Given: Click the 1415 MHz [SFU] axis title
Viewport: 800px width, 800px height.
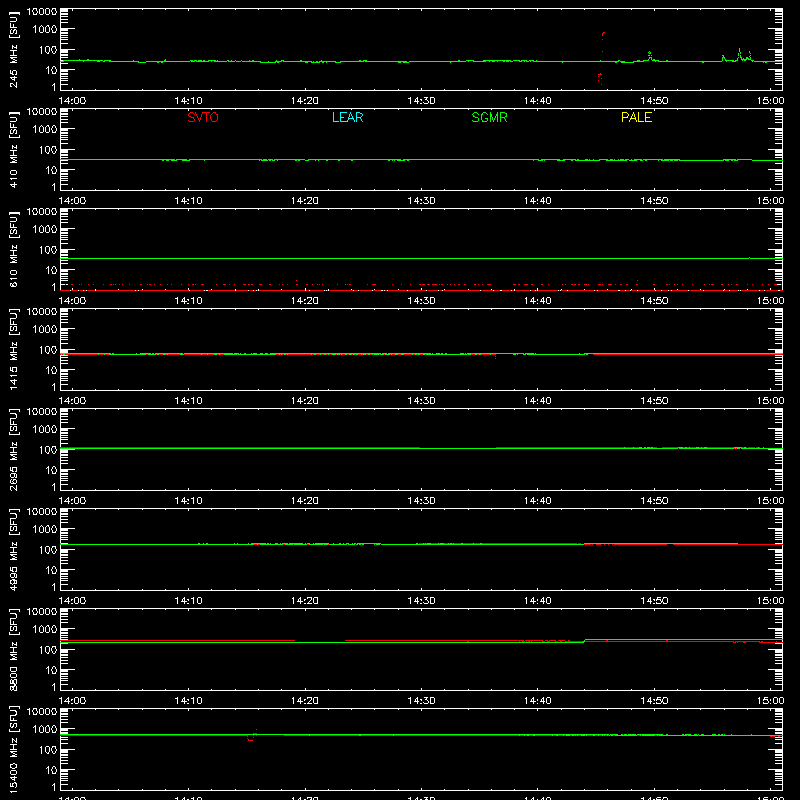Looking at the screenshot, I should click(x=13, y=349).
